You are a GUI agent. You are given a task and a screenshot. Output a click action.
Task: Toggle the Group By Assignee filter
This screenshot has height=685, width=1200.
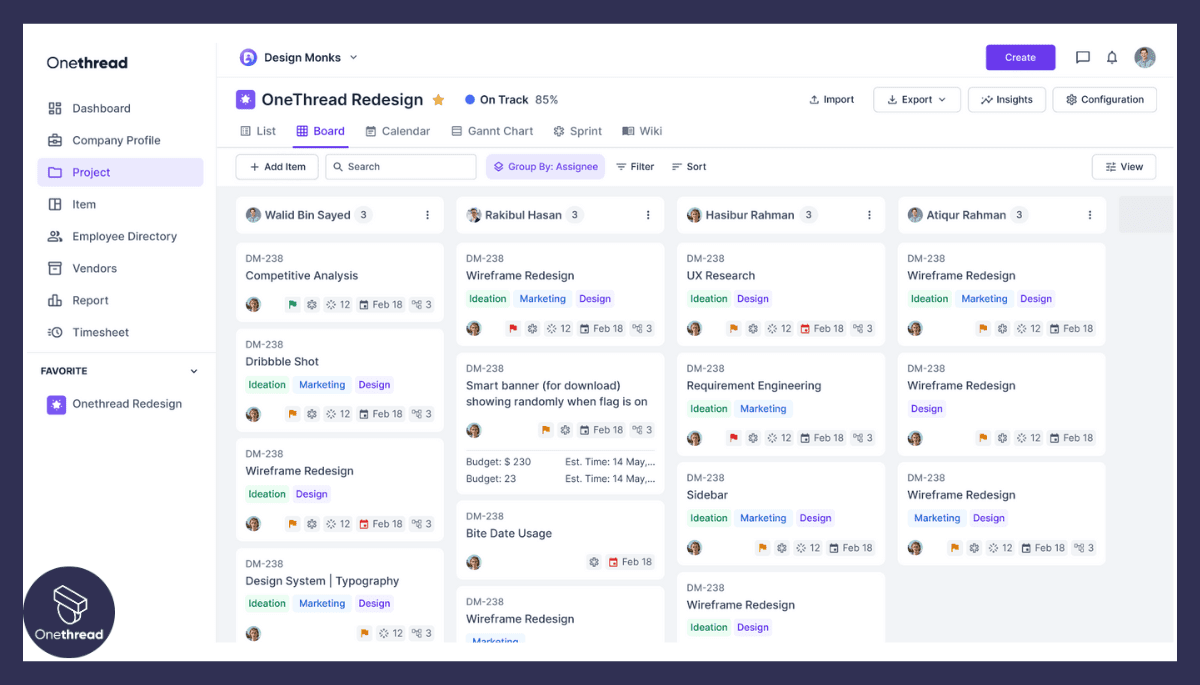(545, 166)
